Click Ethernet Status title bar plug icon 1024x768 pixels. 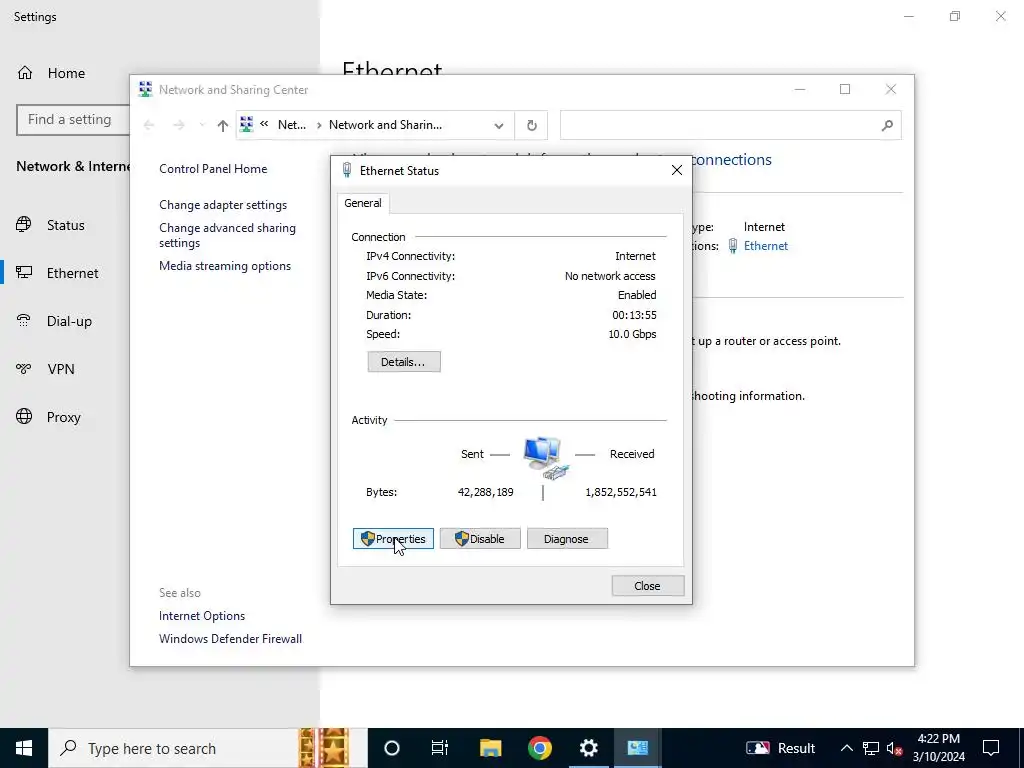pos(347,170)
